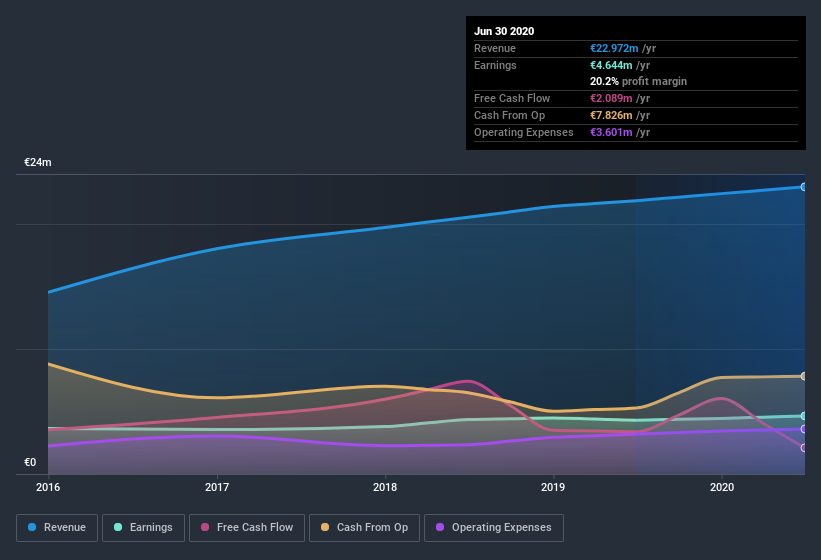821x560 pixels.
Task: Click the €0 y-axis label
Action: pos(30,462)
